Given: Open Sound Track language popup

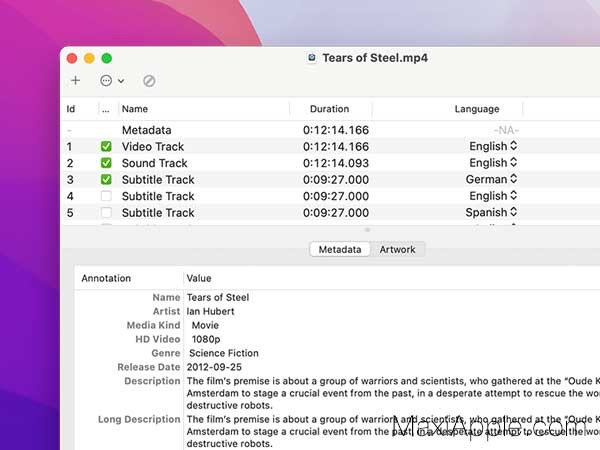Looking at the screenshot, I should pyautogui.click(x=493, y=163).
